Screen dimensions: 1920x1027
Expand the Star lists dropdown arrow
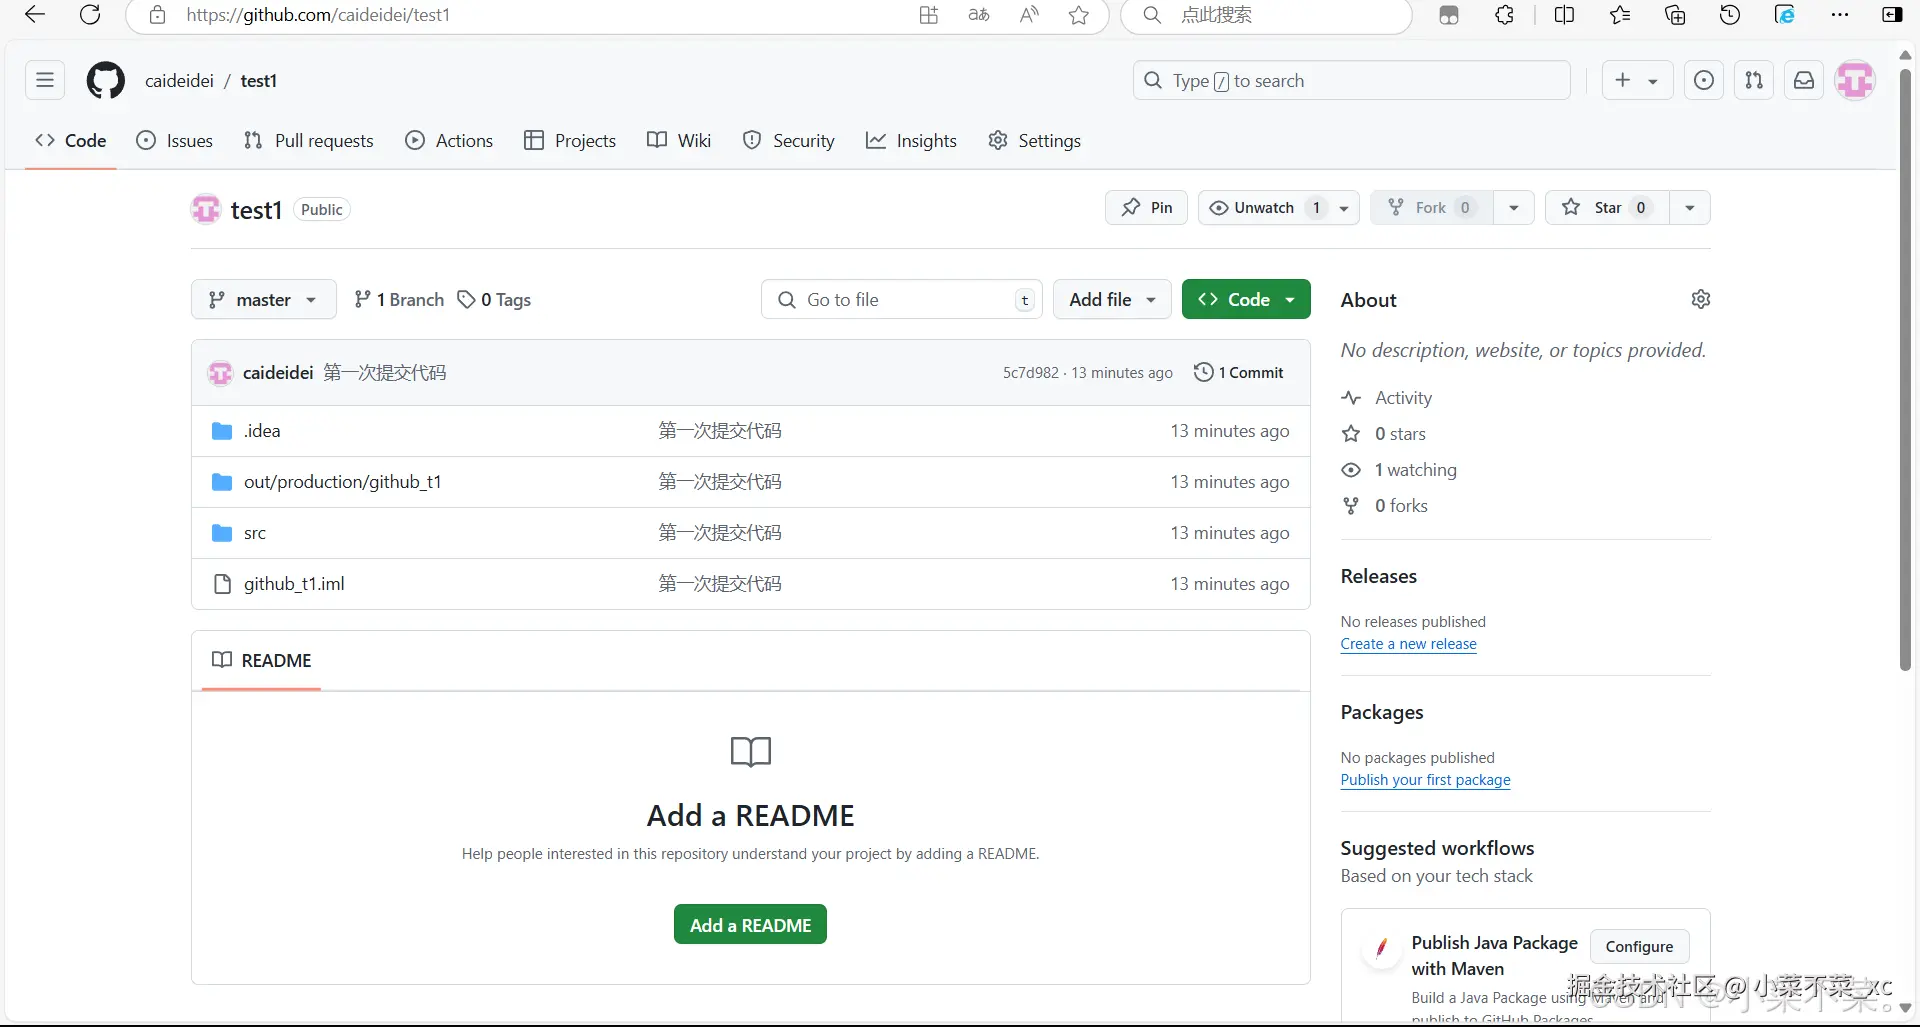1690,208
